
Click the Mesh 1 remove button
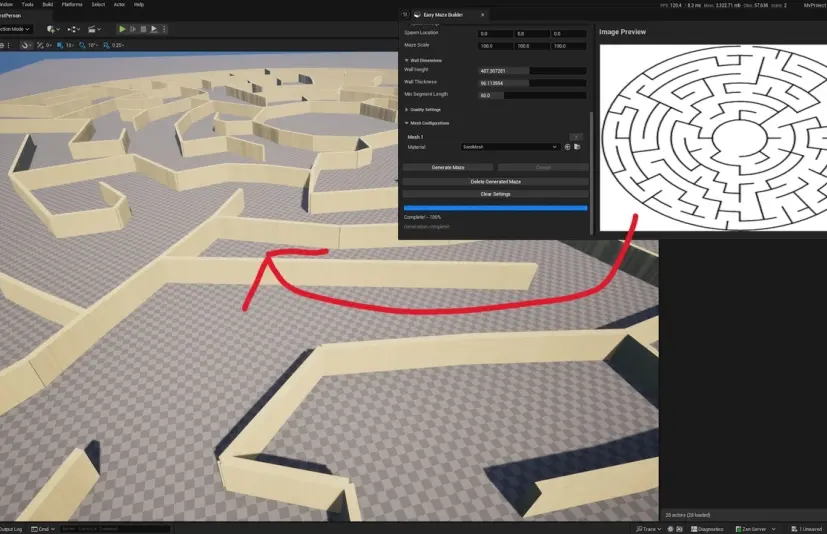[x=576, y=137]
